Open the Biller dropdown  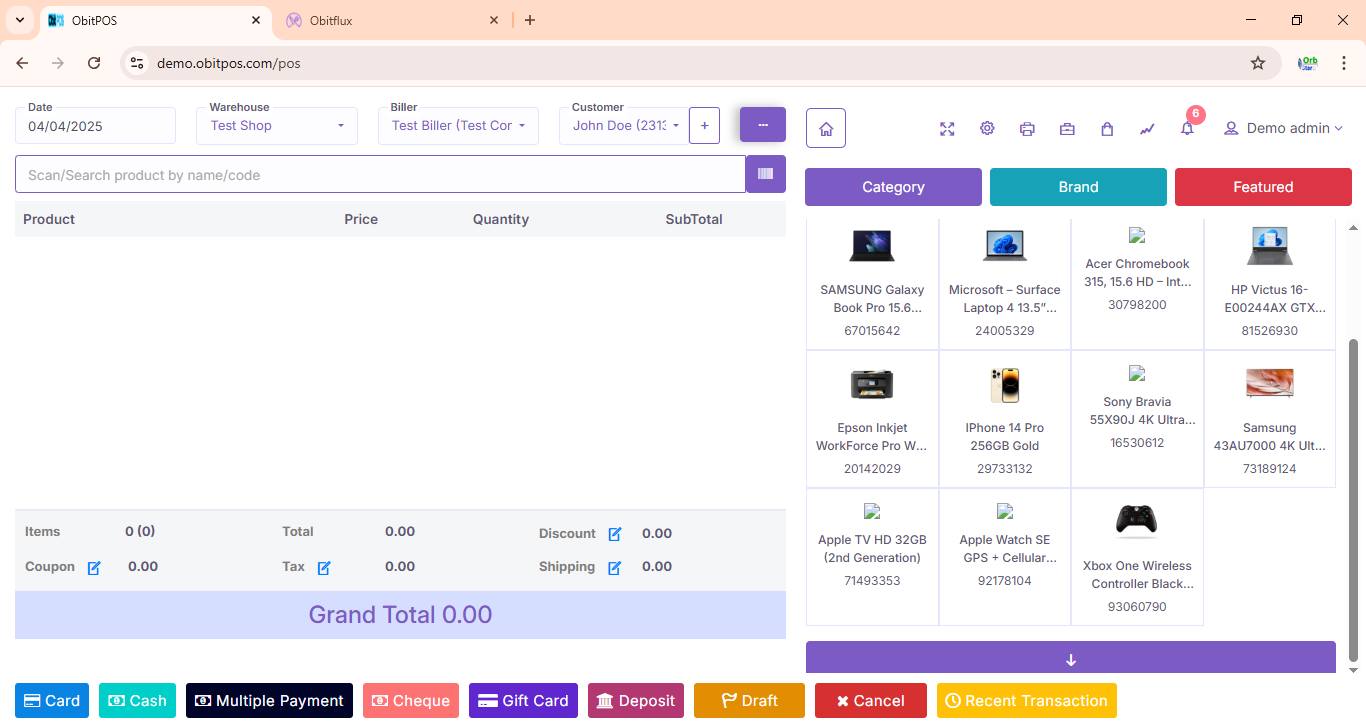pos(458,126)
